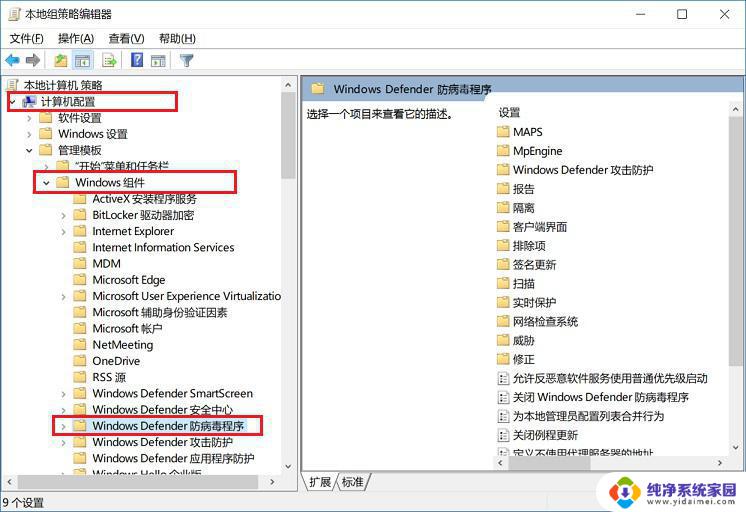
Task: Click the Export List toolbar icon
Action: coord(109,61)
